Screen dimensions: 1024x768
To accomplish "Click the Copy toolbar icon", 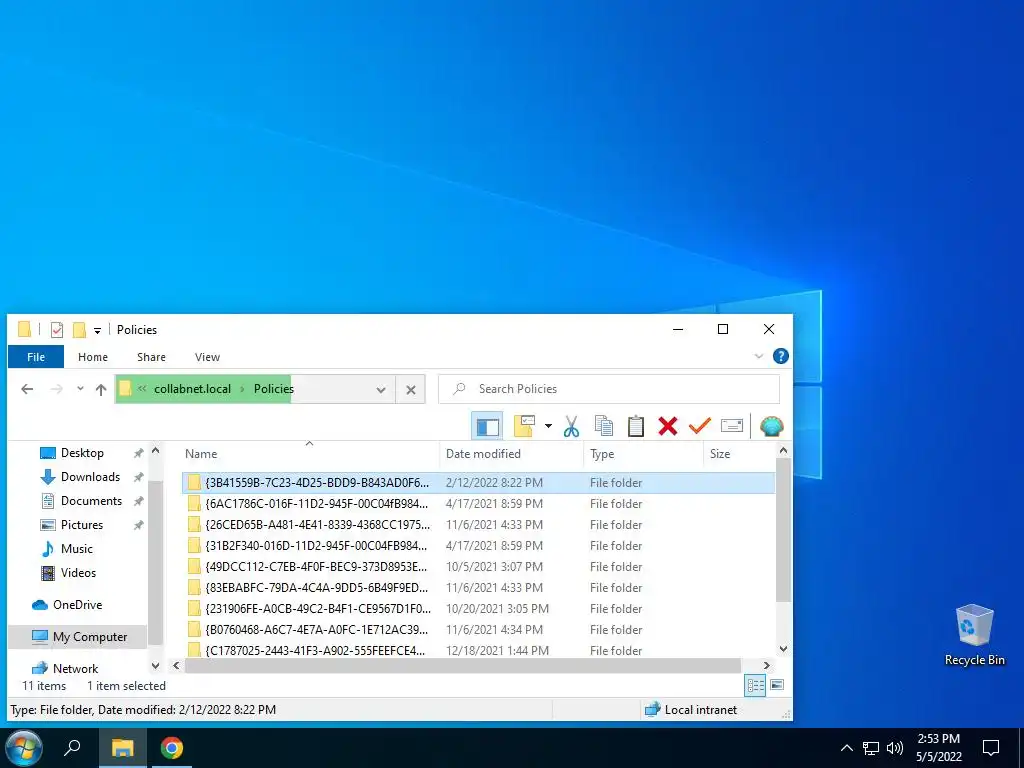I will tap(604, 426).
